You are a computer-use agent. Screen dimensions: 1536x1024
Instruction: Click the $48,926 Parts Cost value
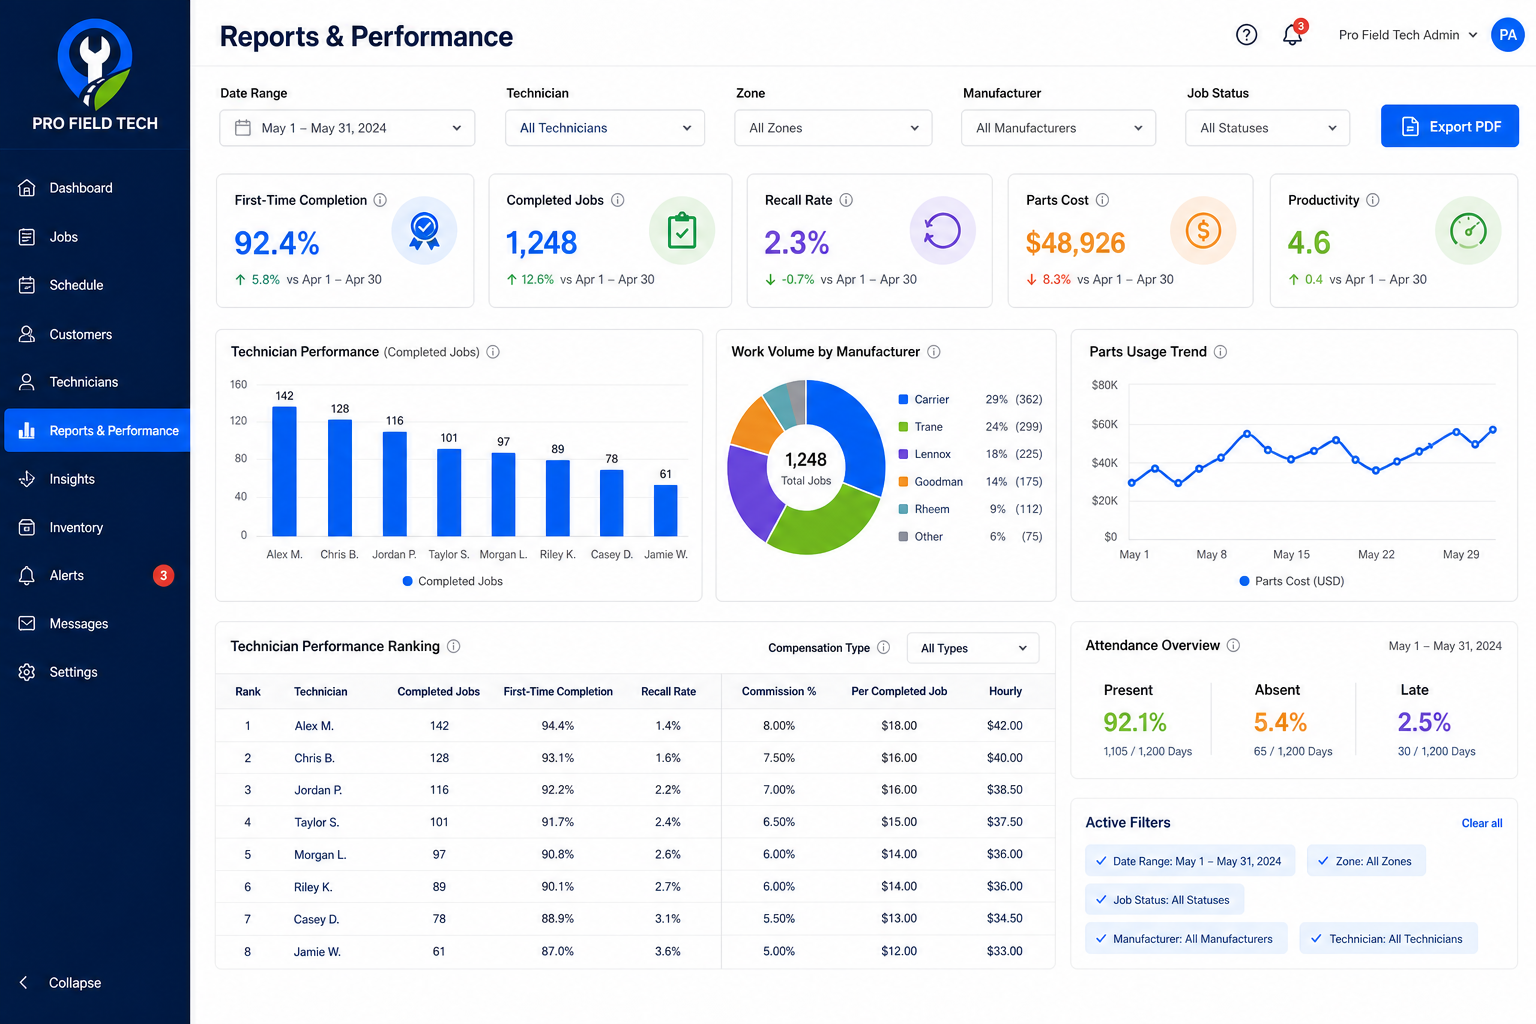tap(1075, 243)
